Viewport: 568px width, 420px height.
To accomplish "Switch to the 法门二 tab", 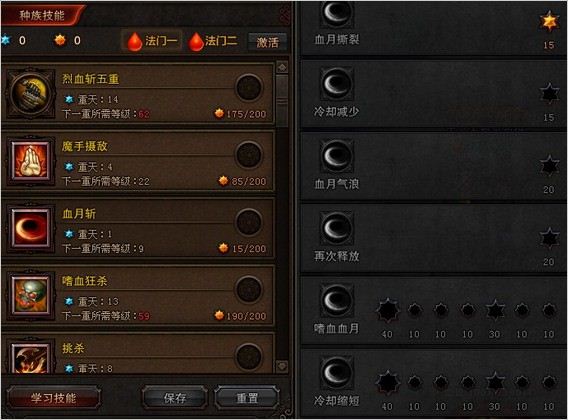I will pyautogui.click(x=213, y=41).
